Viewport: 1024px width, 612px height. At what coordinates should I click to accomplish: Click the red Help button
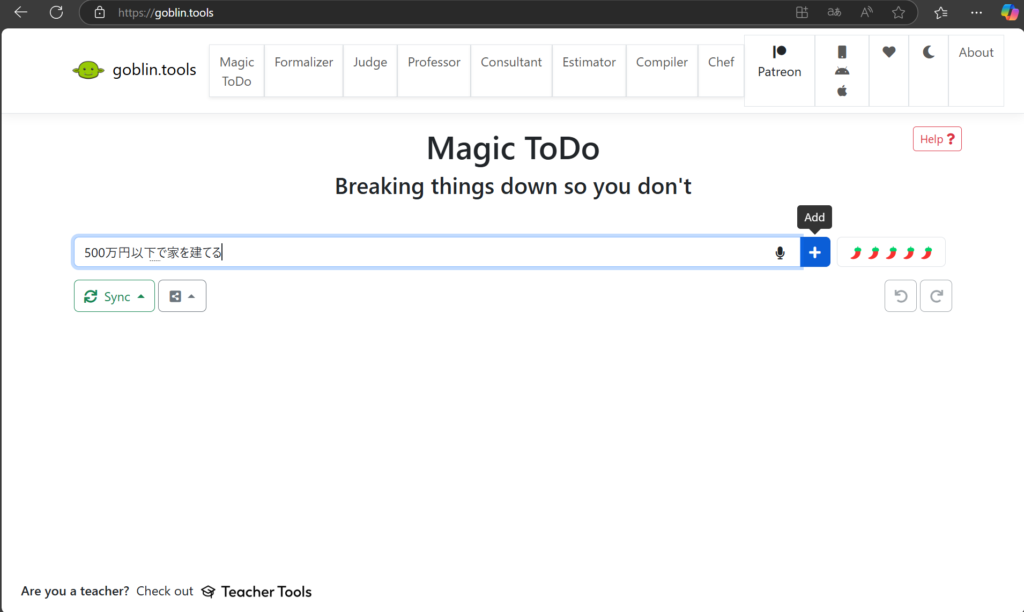click(x=937, y=139)
